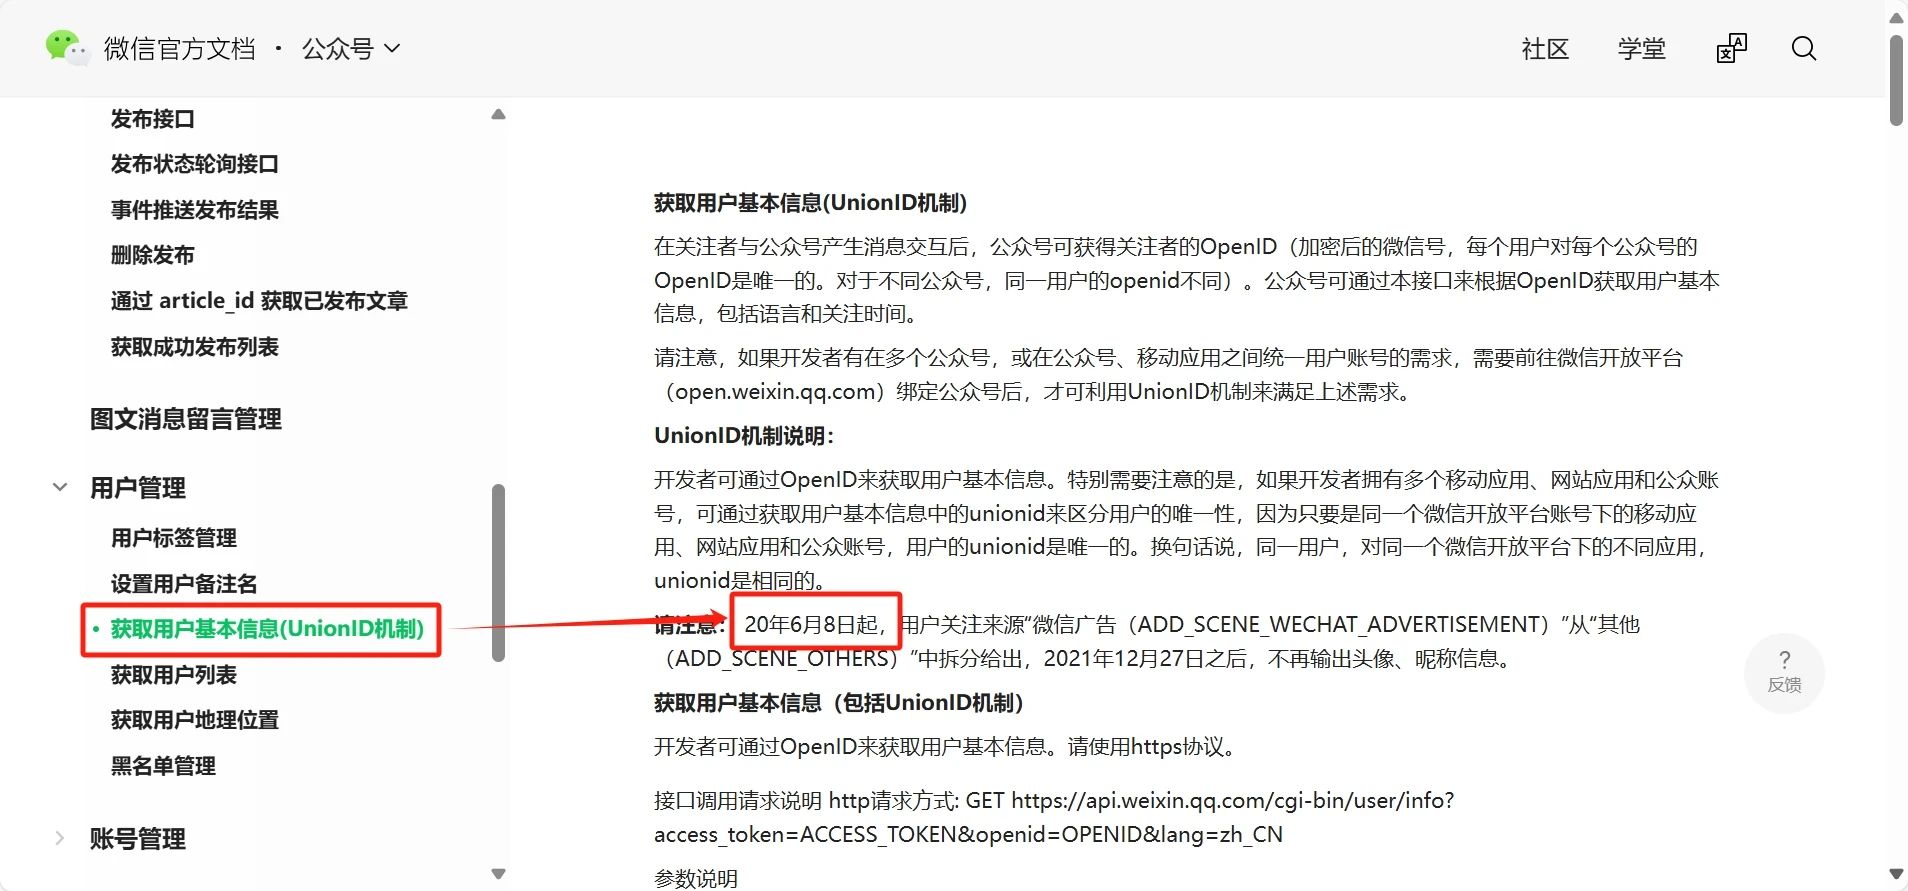Open 获取用户列表 in sidebar
Screen dimensions: 1908x891
[x=173, y=674]
